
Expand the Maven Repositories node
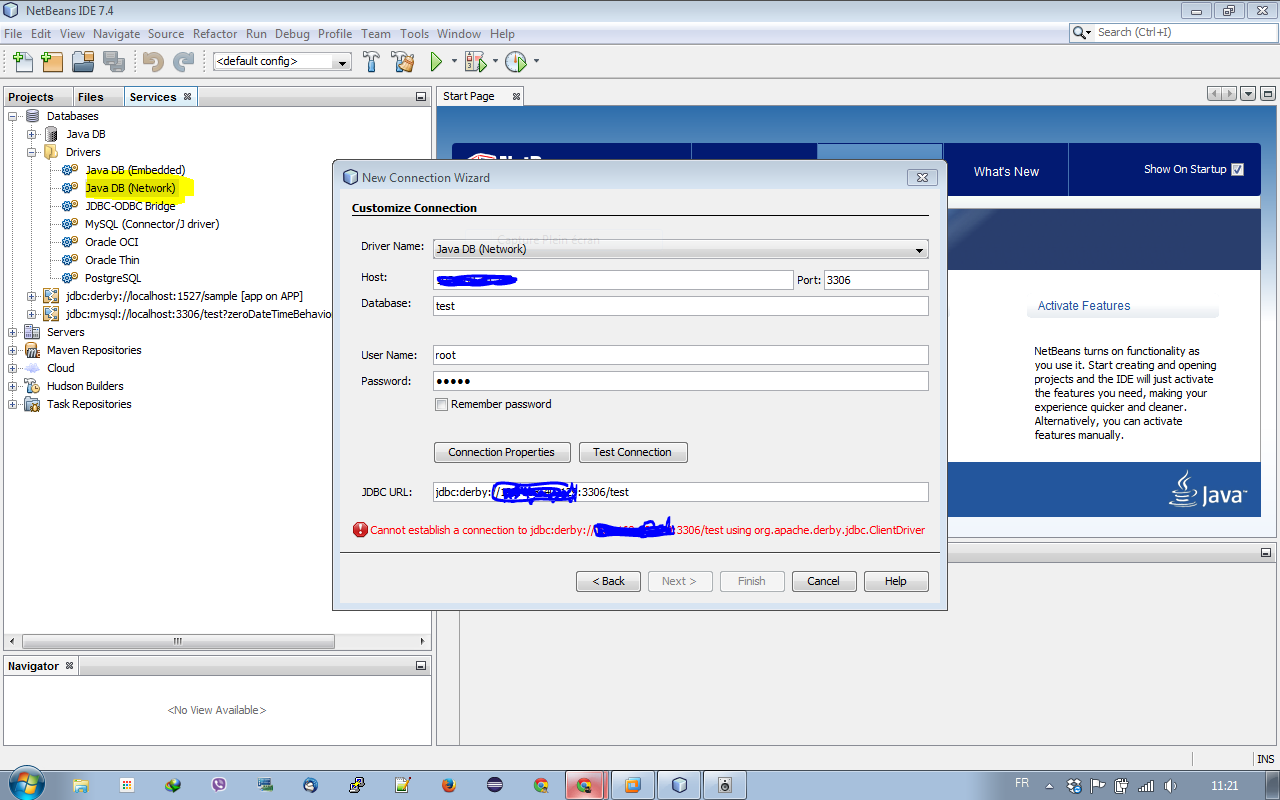[x=13, y=350]
